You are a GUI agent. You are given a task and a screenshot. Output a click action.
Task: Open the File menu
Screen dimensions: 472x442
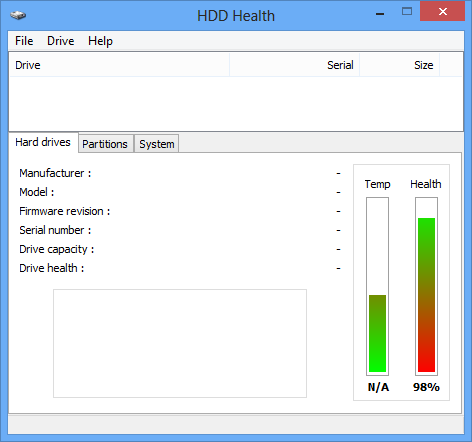24,41
